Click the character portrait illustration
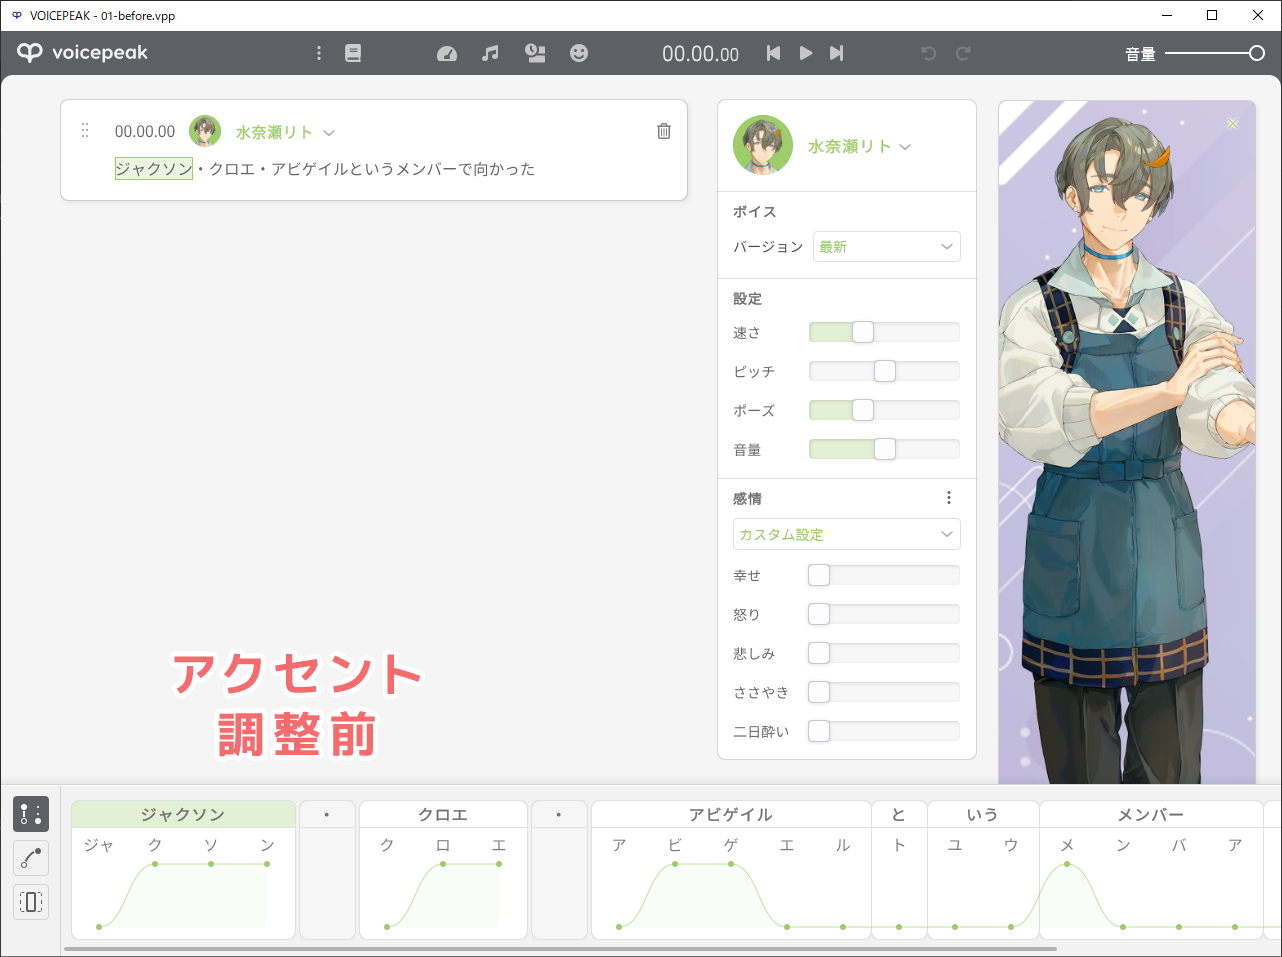The image size is (1282, 957). coord(1127,442)
